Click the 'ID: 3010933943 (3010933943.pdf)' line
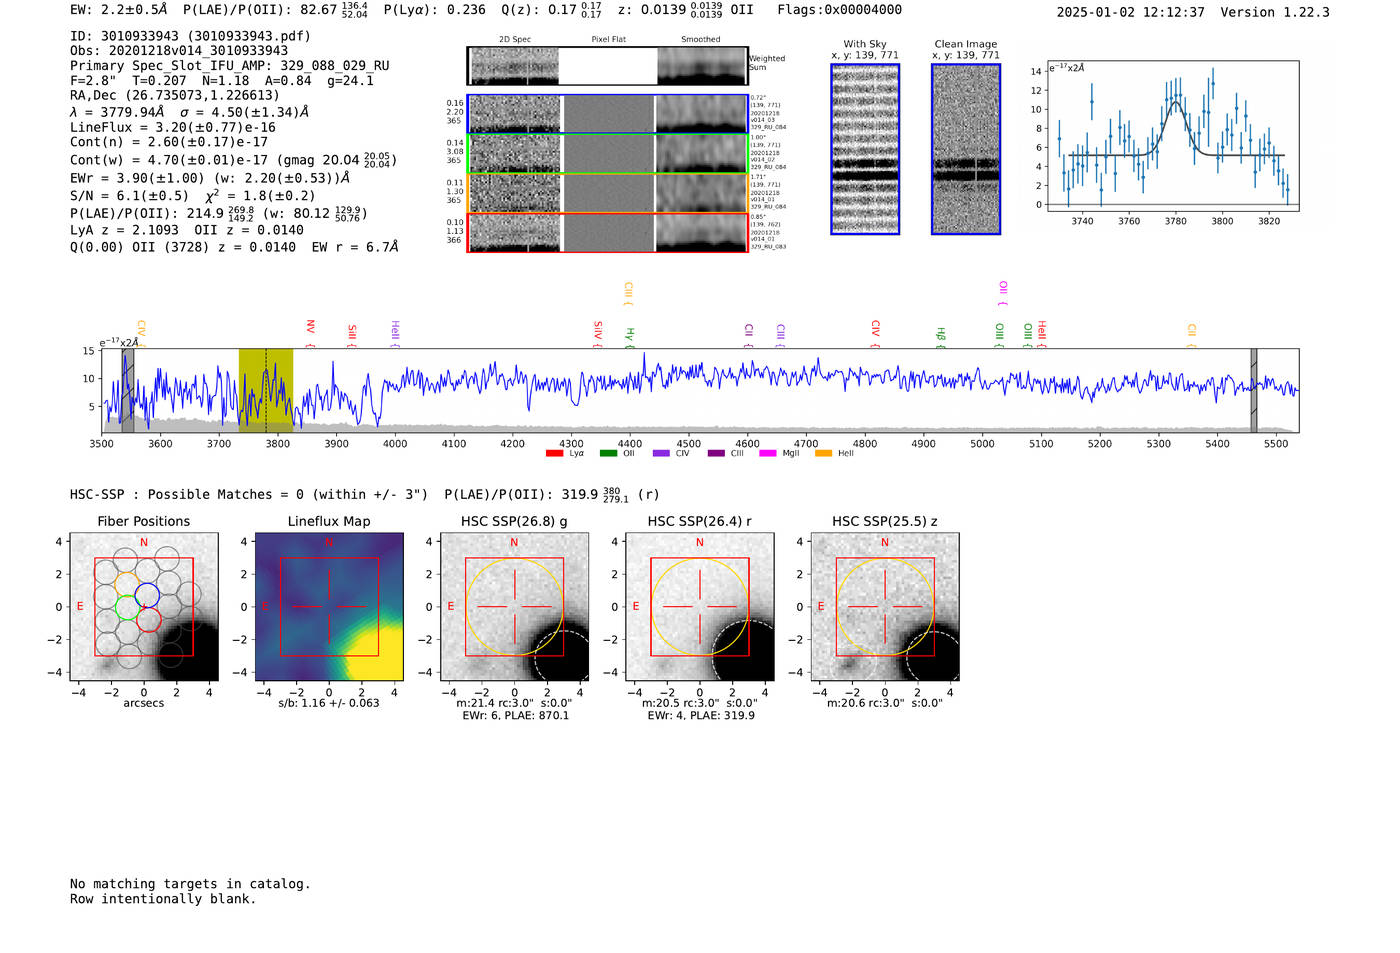The image size is (1400, 953). 190,36
